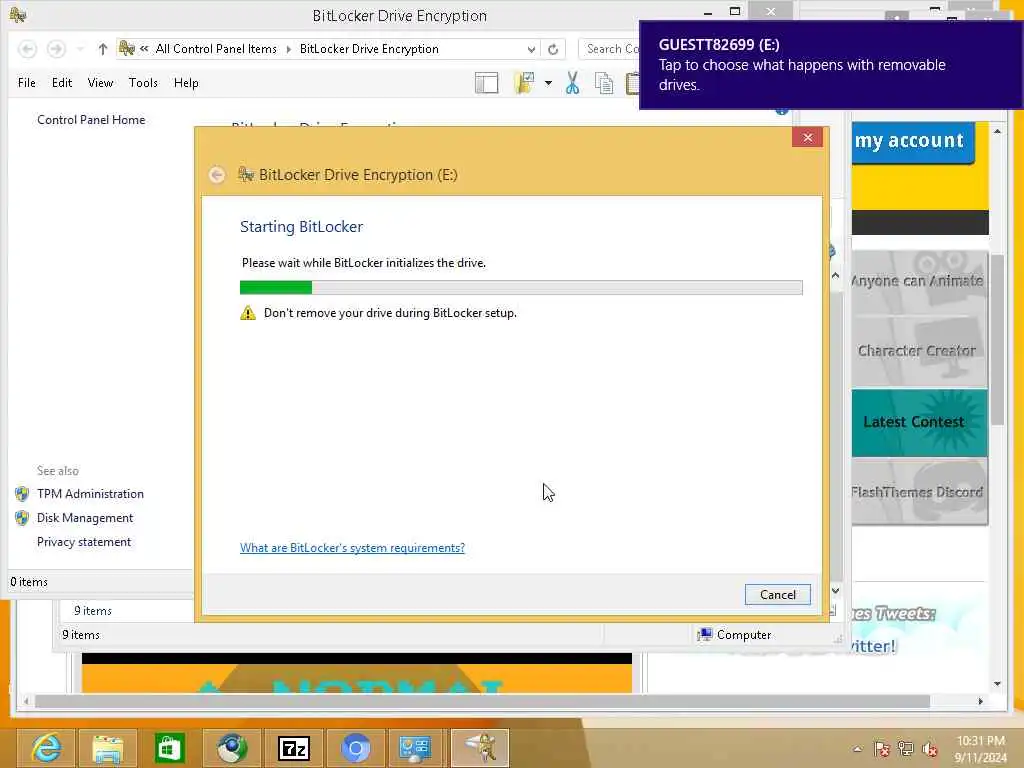Click the back arrow in BitLocker wizard
This screenshot has height=768, width=1024.
point(217,175)
